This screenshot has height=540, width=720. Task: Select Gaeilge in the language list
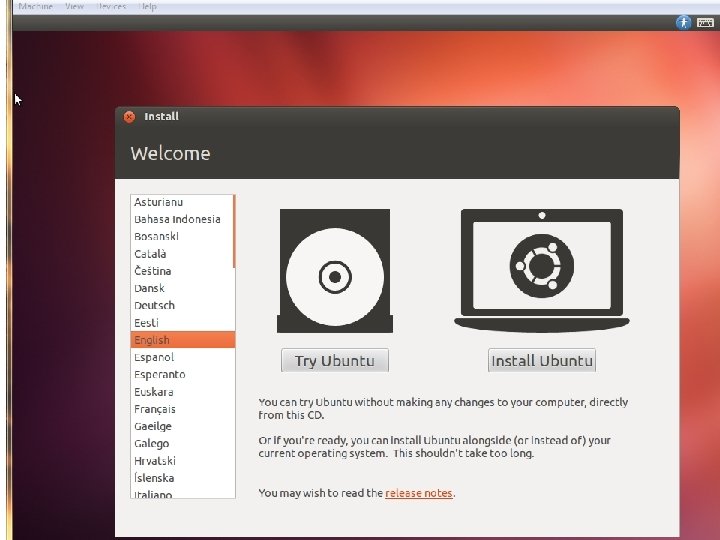182,426
